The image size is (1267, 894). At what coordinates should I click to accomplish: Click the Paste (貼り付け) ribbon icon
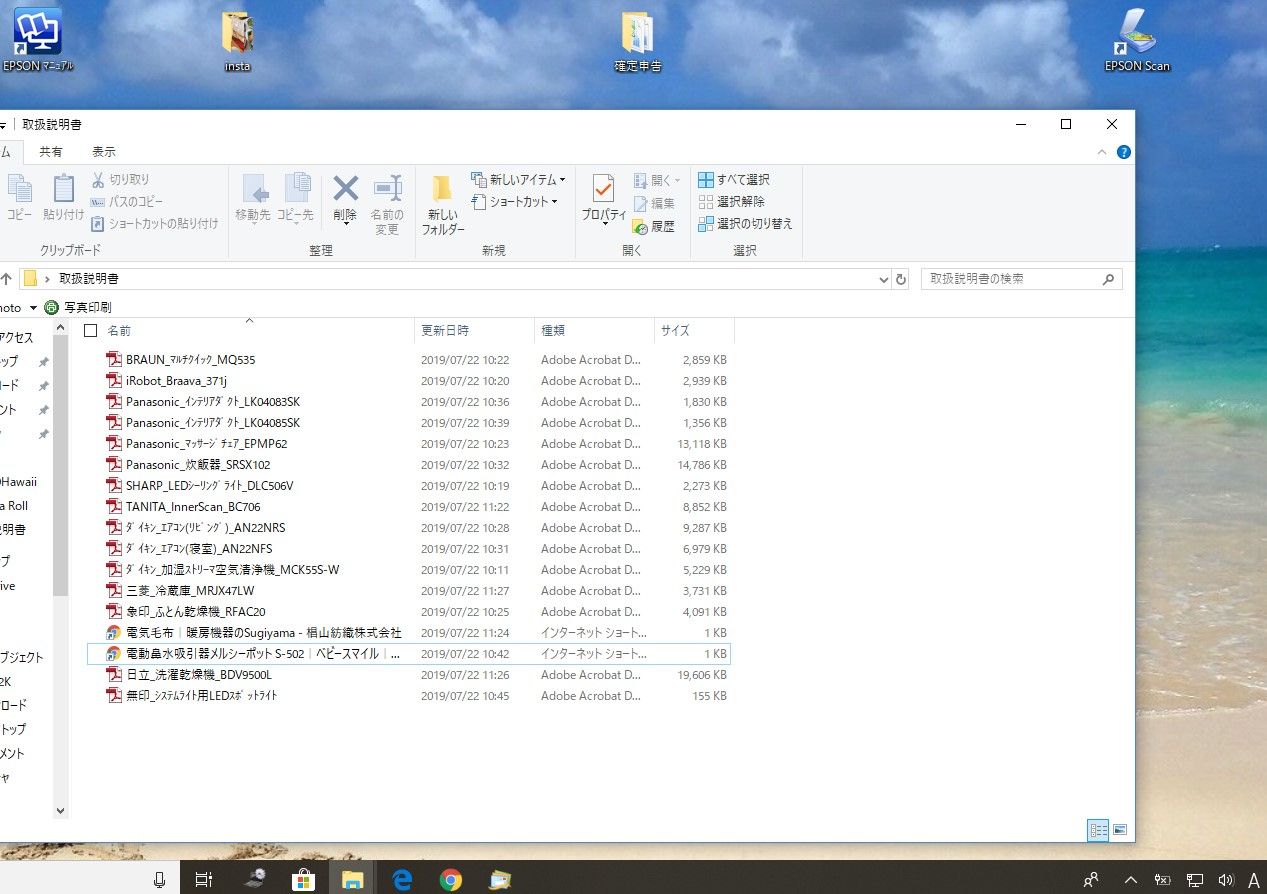pyautogui.click(x=64, y=189)
